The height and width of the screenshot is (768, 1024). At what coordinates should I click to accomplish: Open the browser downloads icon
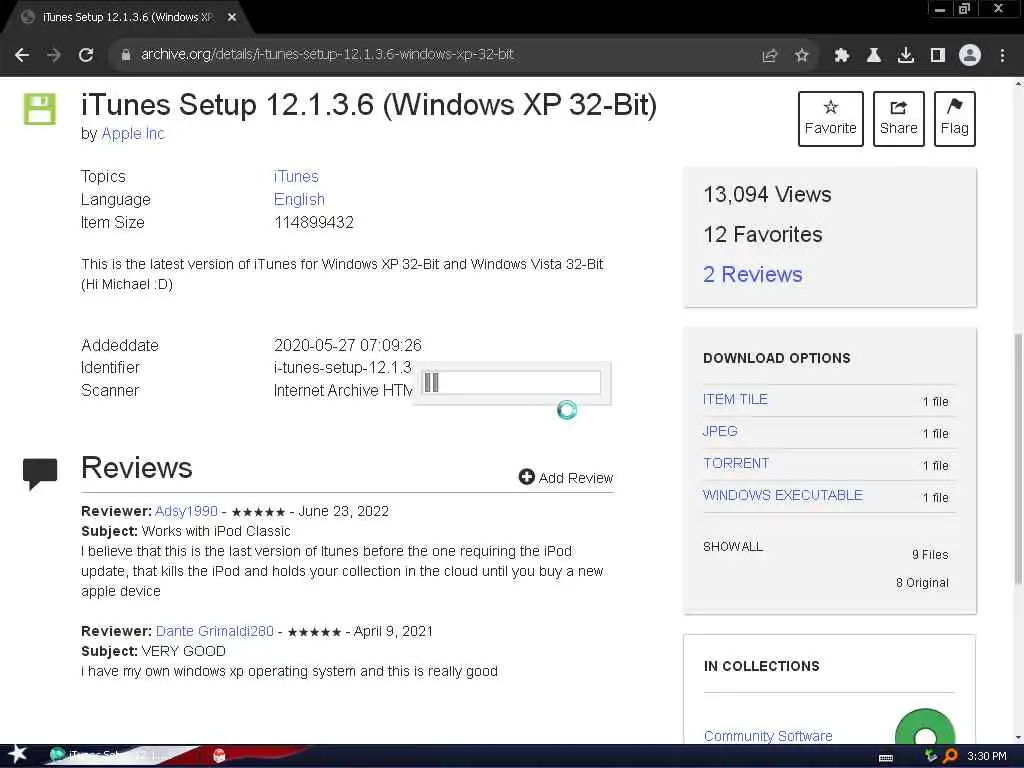click(906, 56)
